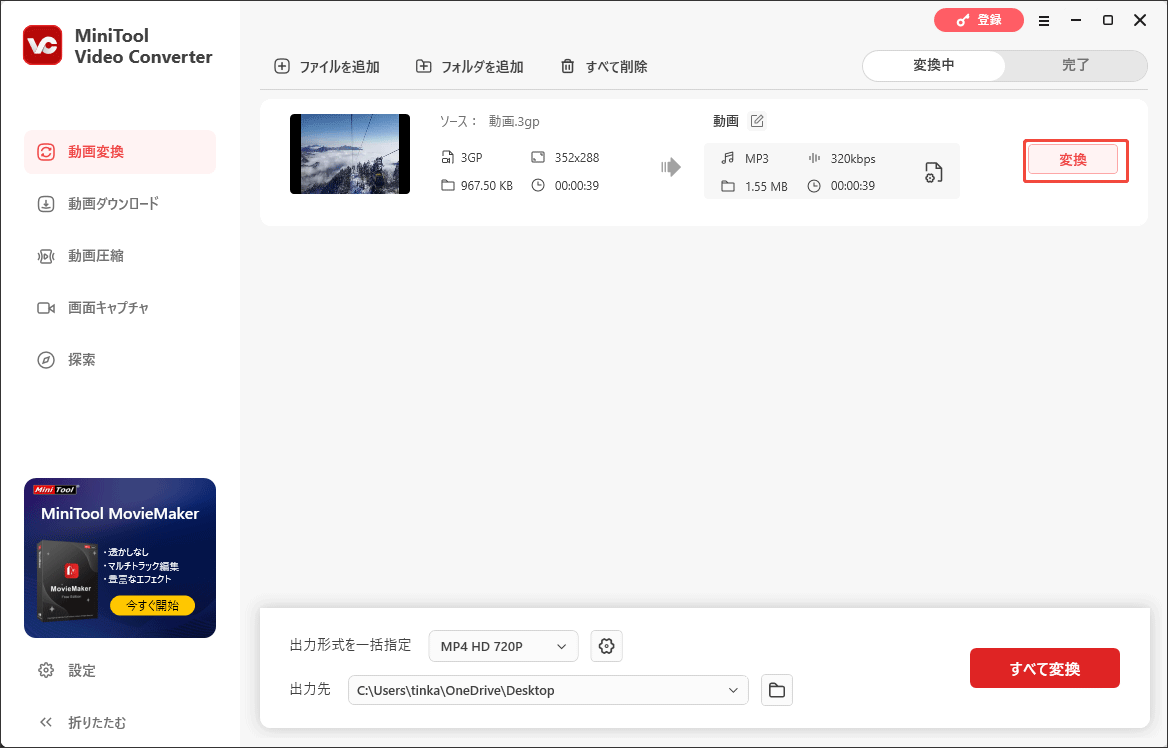Collapse sidebar with 折りたたむ
1168x748 pixels.
82,723
